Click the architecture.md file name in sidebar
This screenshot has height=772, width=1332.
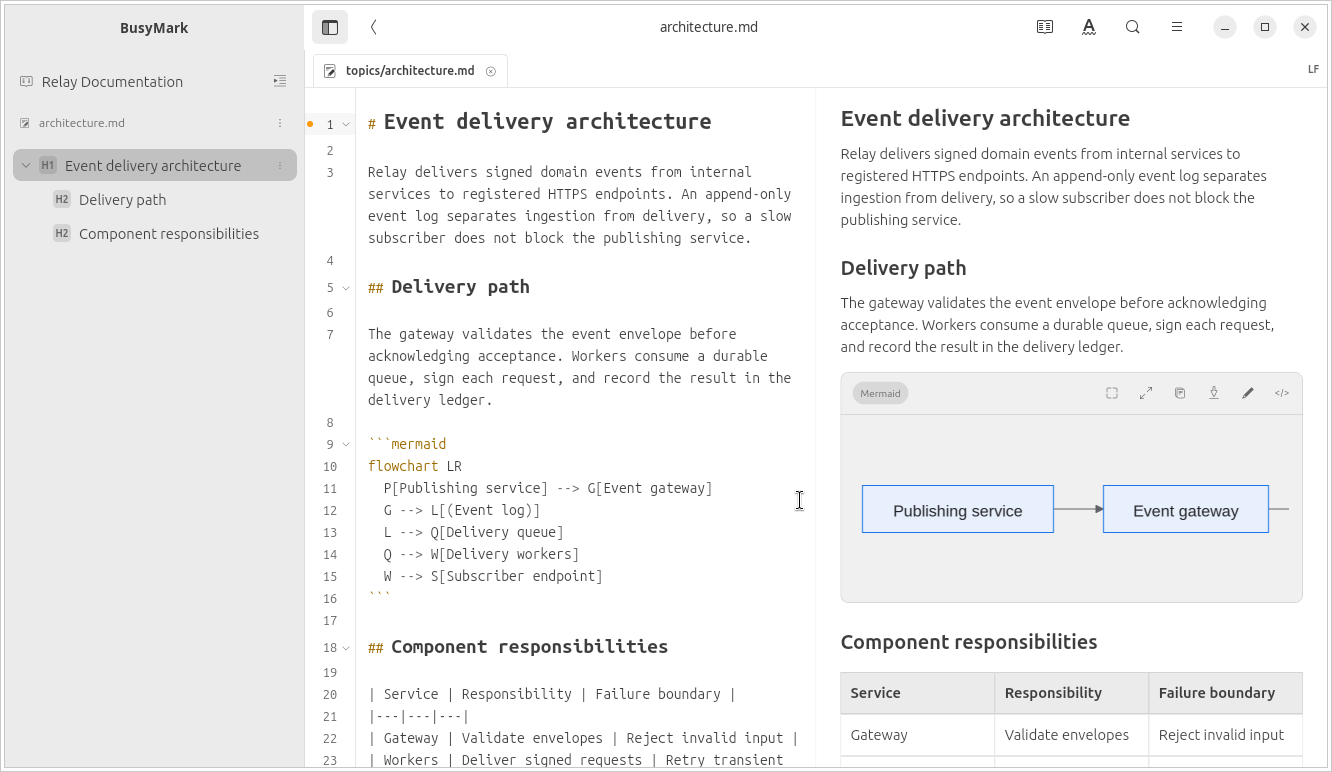tap(82, 123)
